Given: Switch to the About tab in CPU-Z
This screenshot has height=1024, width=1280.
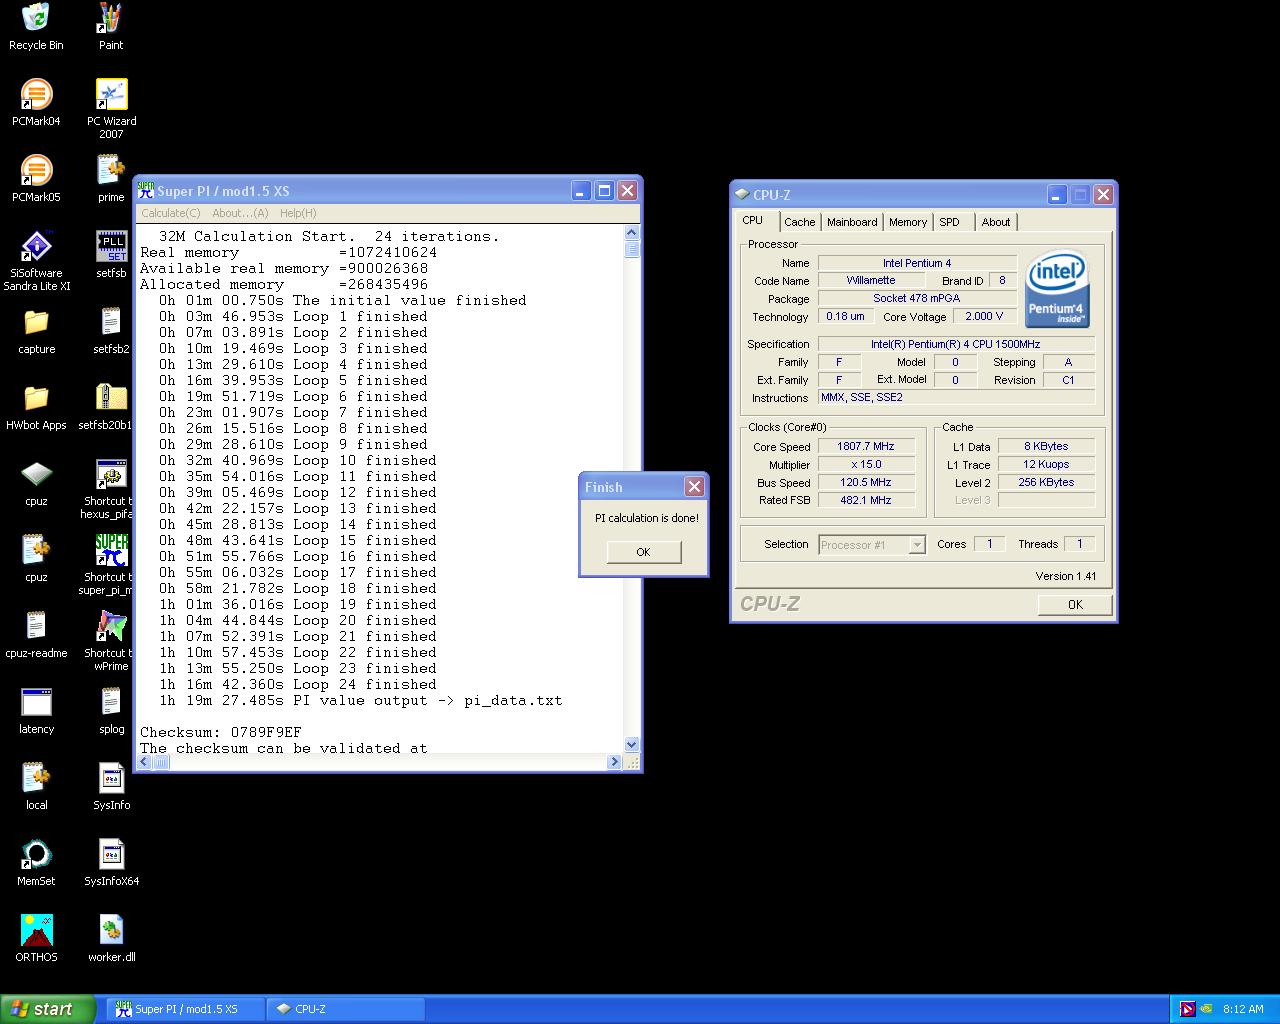Looking at the screenshot, I should tap(996, 222).
